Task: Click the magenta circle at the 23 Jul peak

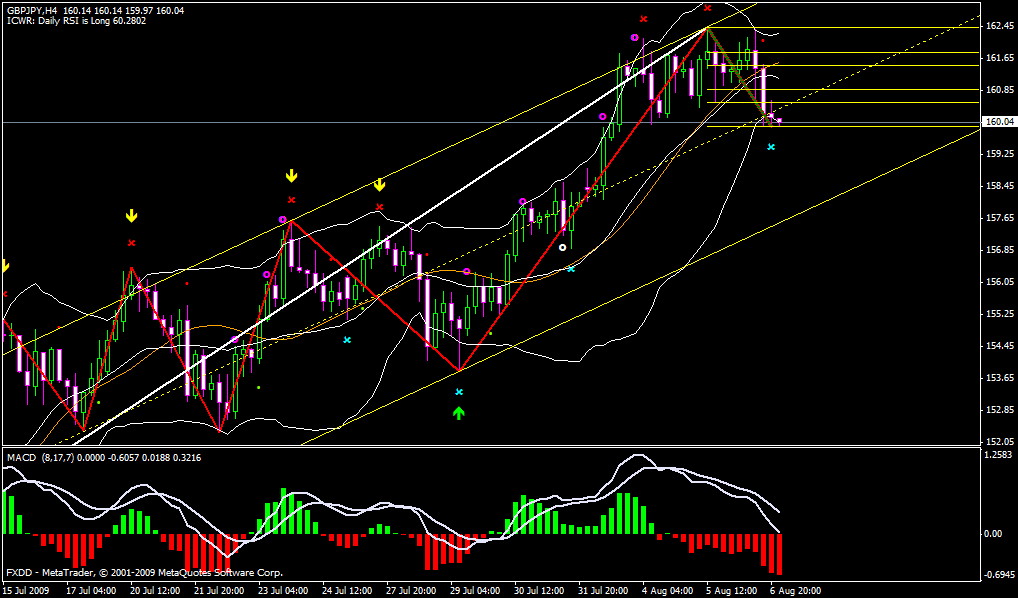Action: click(x=282, y=219)
